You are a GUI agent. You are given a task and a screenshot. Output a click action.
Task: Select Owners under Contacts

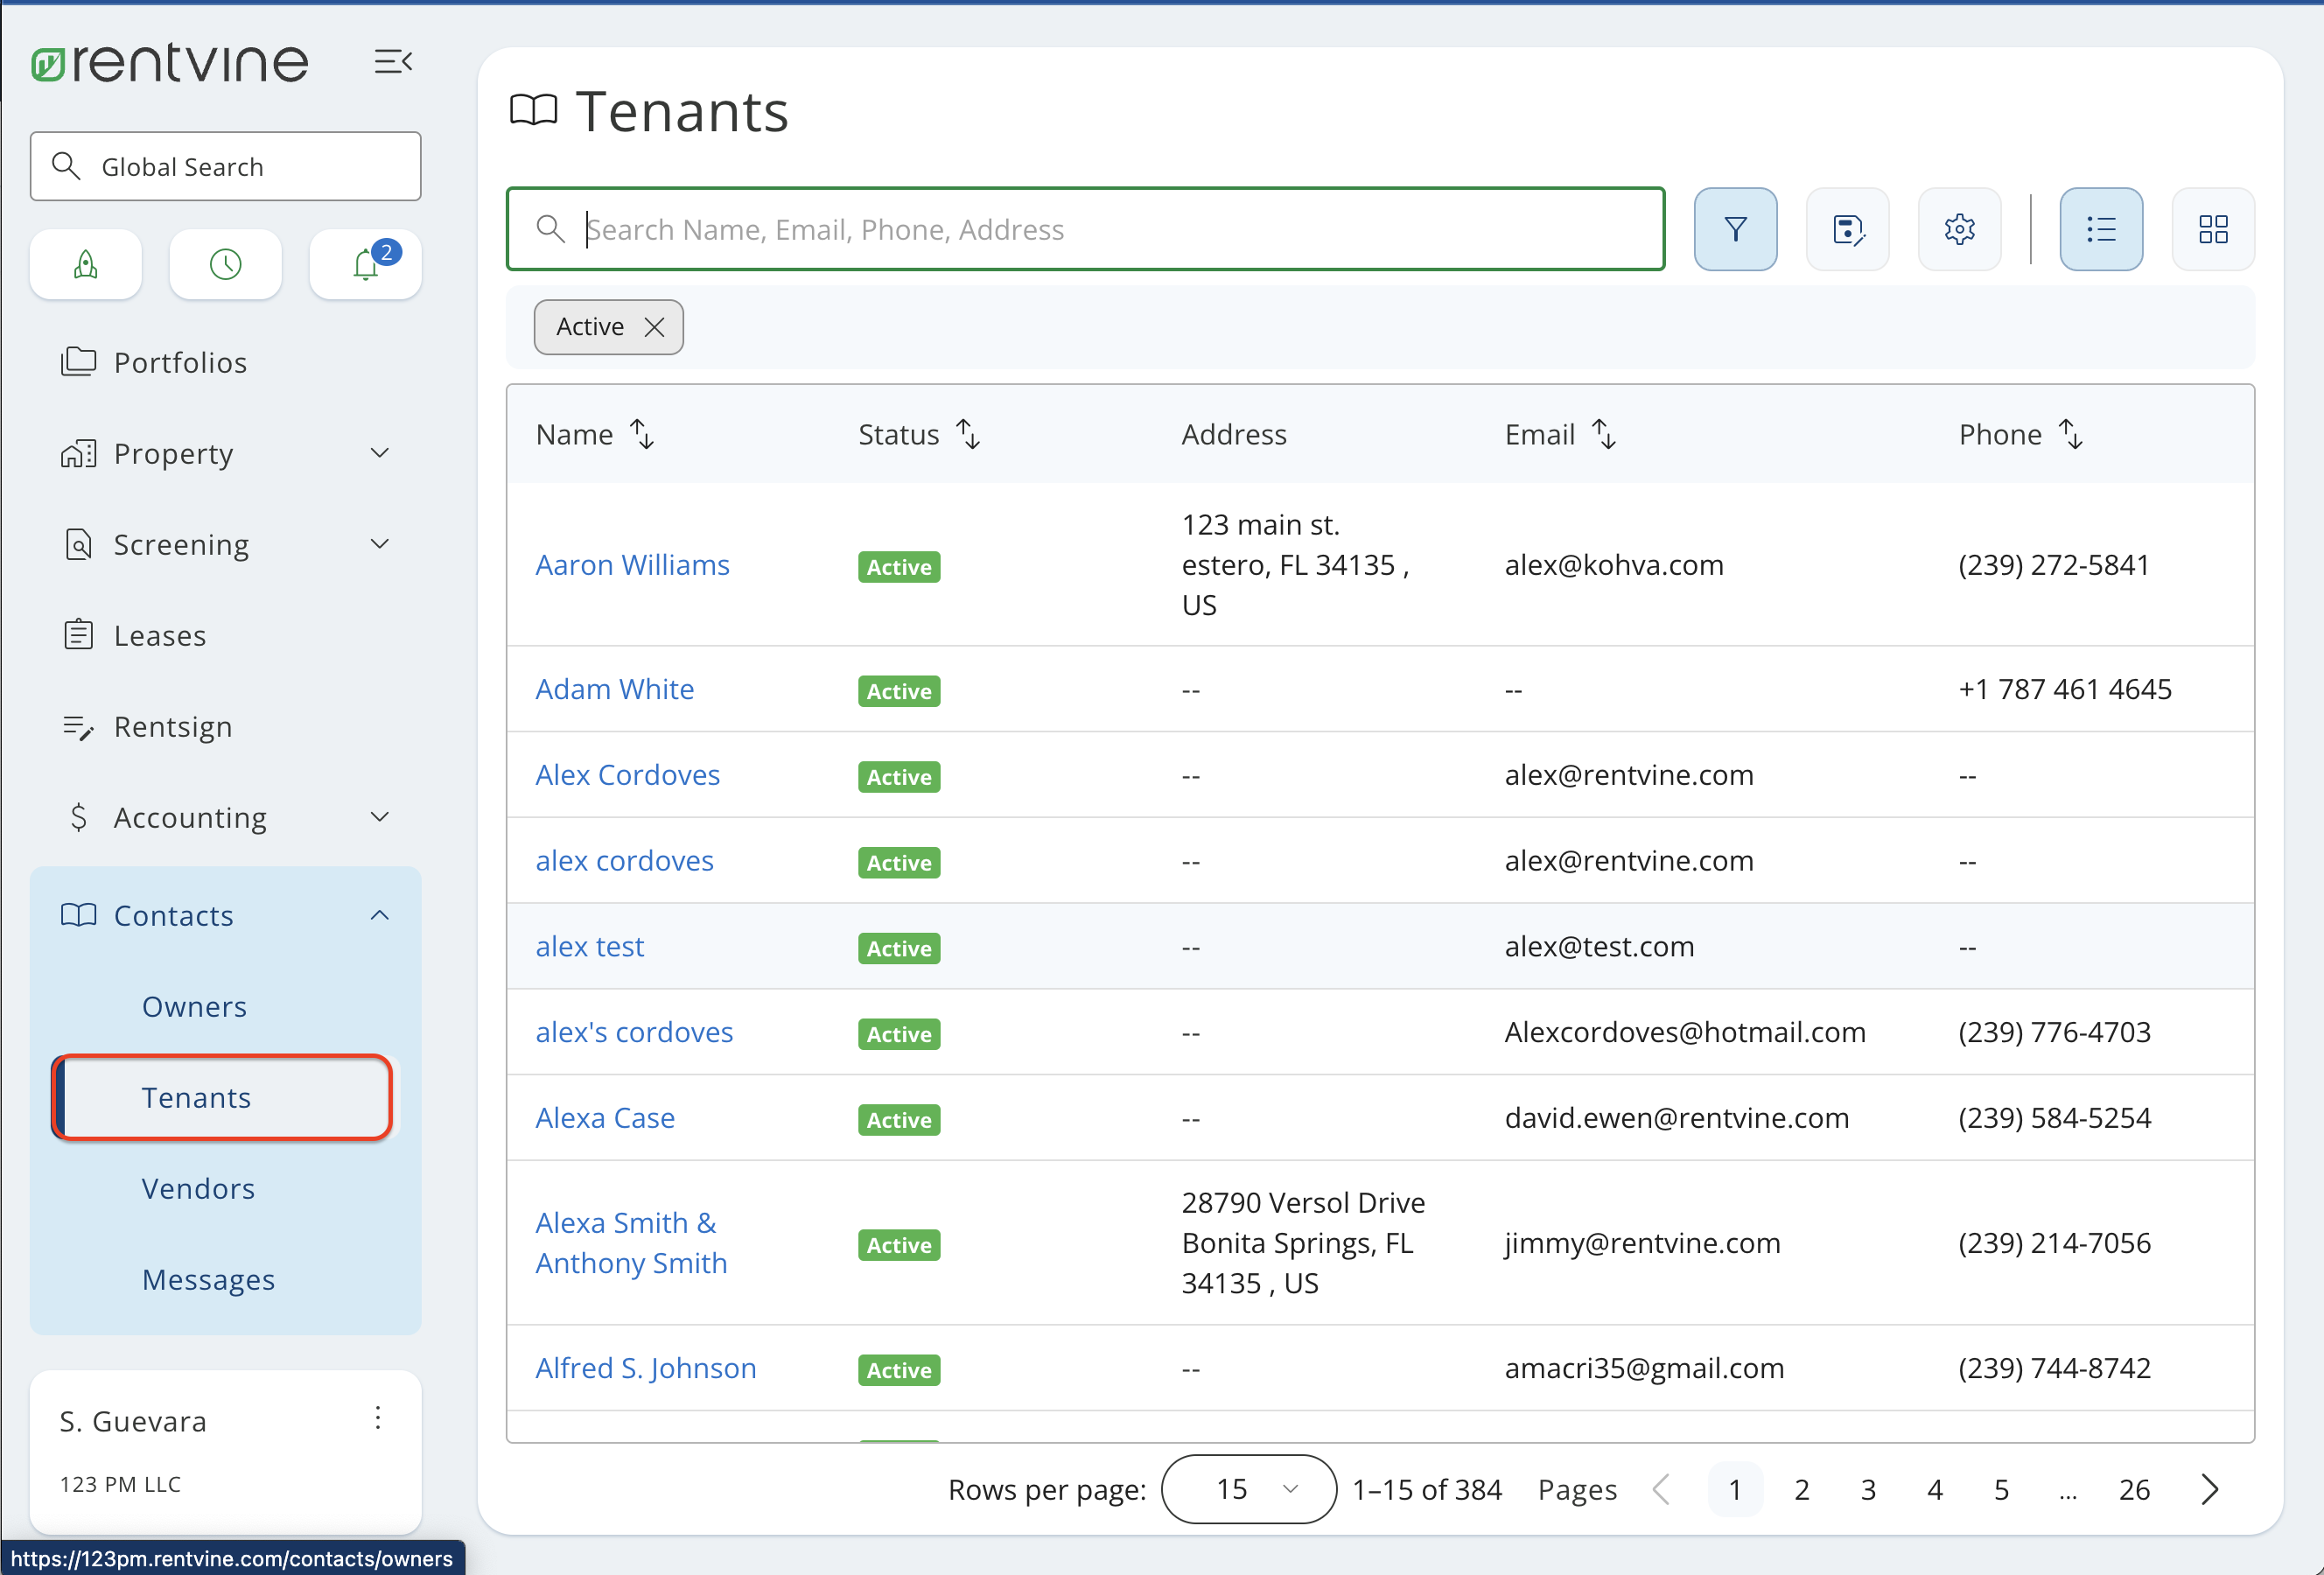click(x=194, y=1006)
